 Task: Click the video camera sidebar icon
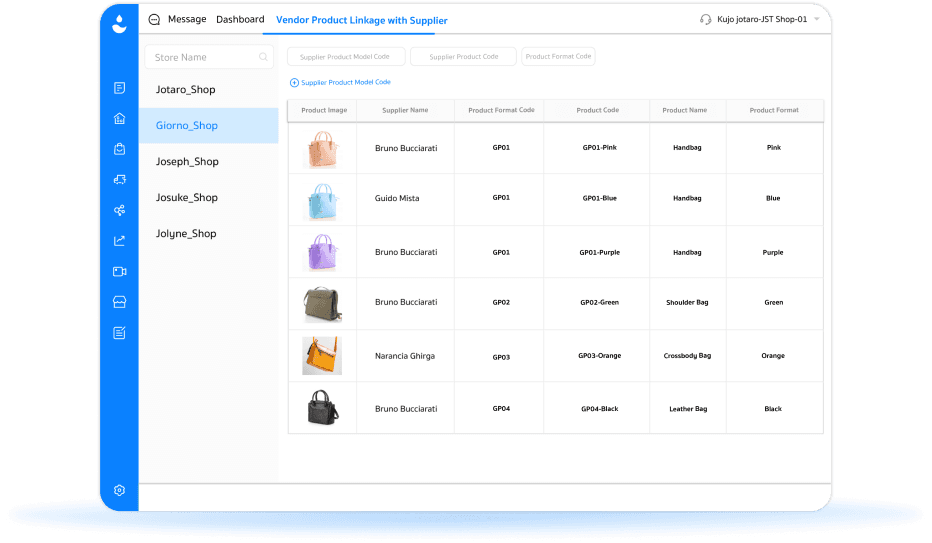click(119, 271)
